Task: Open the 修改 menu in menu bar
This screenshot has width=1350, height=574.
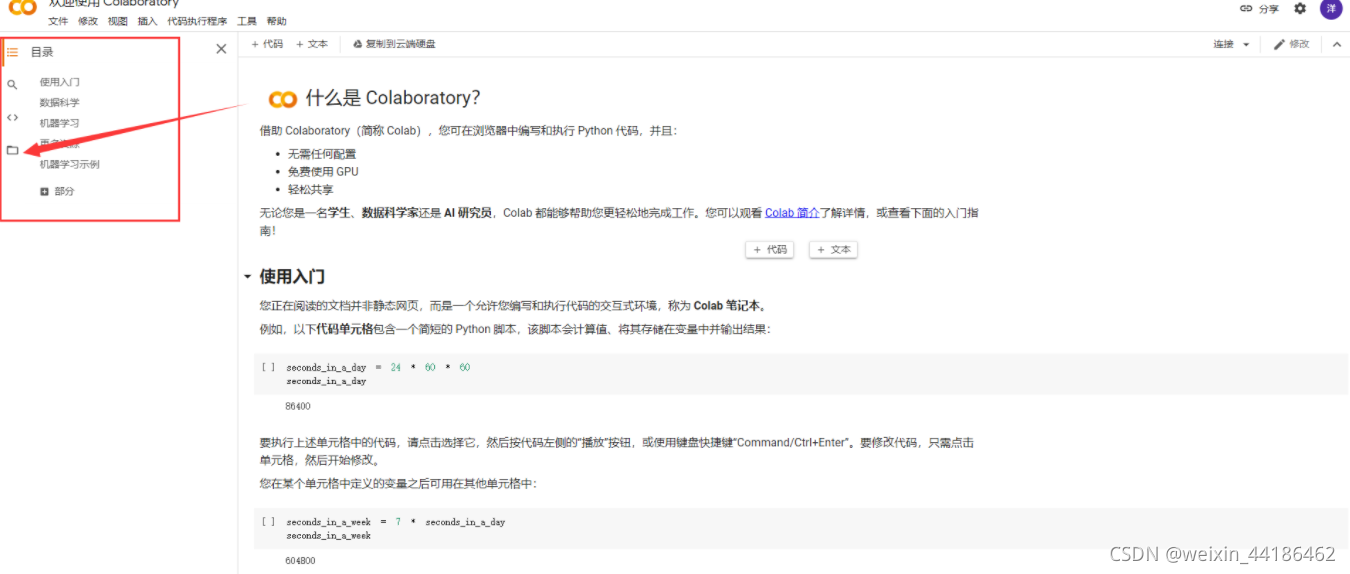Action: tap(88, 21)
